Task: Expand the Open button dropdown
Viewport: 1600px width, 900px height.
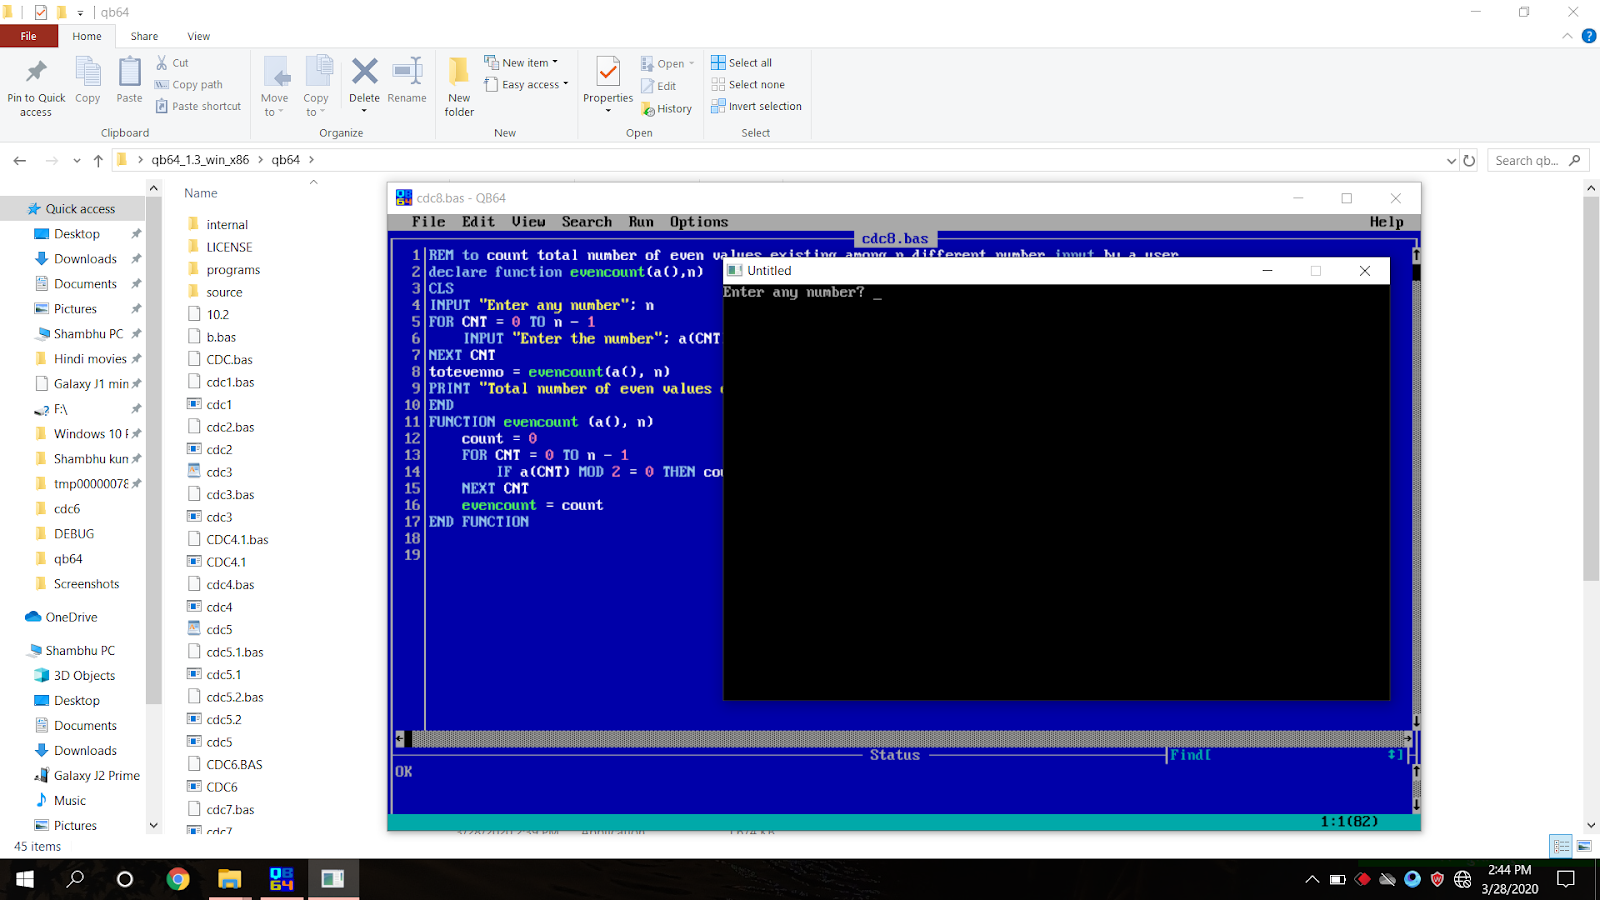Action: pyautogui.click(x=691, y=64)
